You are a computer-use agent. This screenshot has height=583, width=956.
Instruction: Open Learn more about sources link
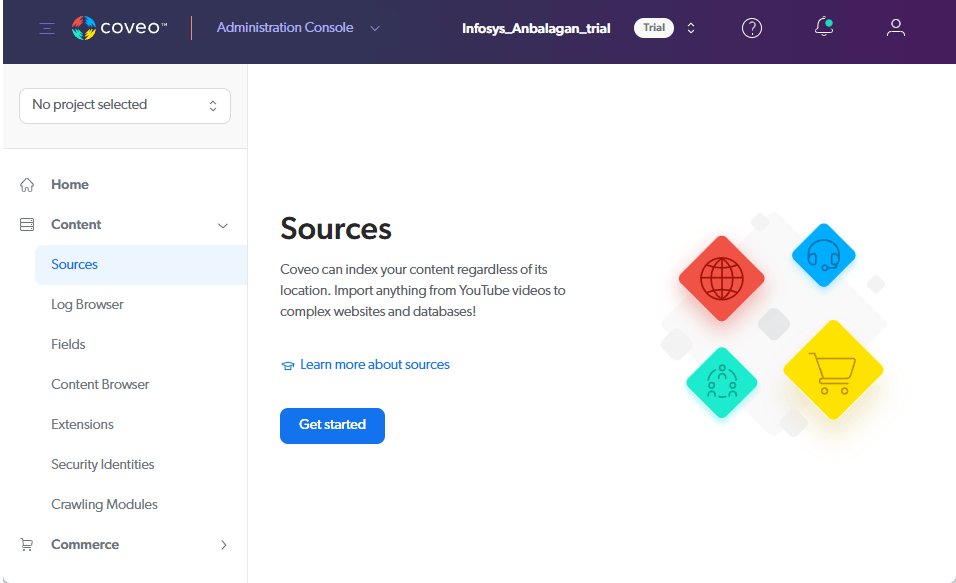[x=374, y=365]
